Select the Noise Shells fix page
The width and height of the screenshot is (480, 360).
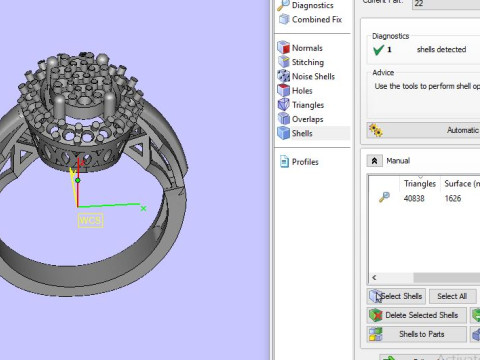pos(306,77)
